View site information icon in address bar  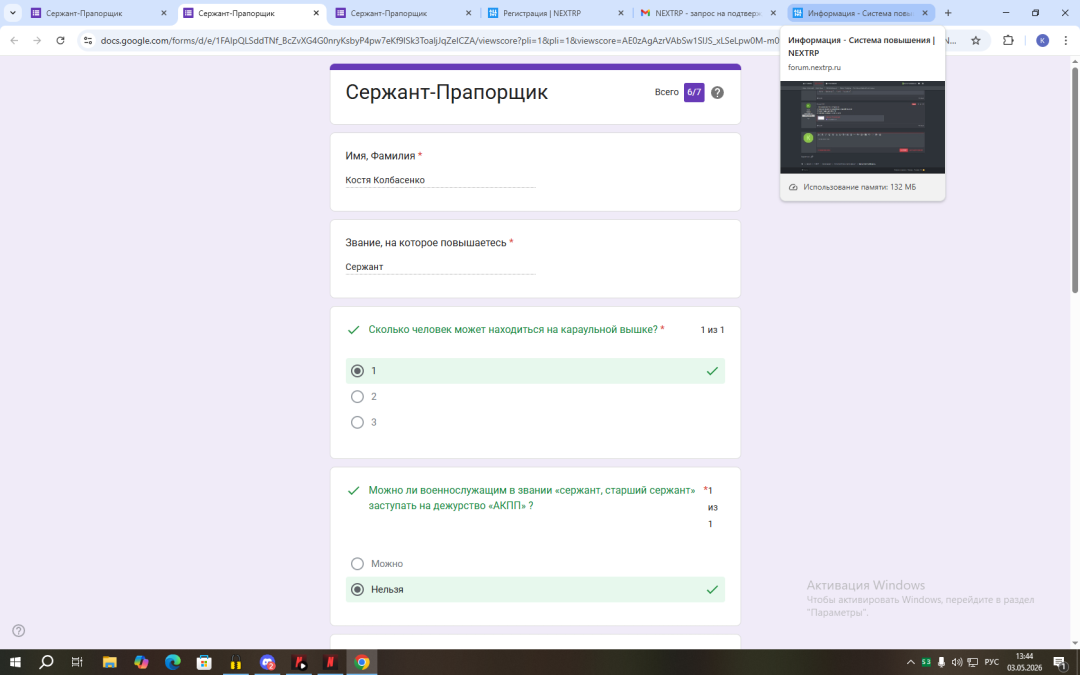tap(88, 41)
